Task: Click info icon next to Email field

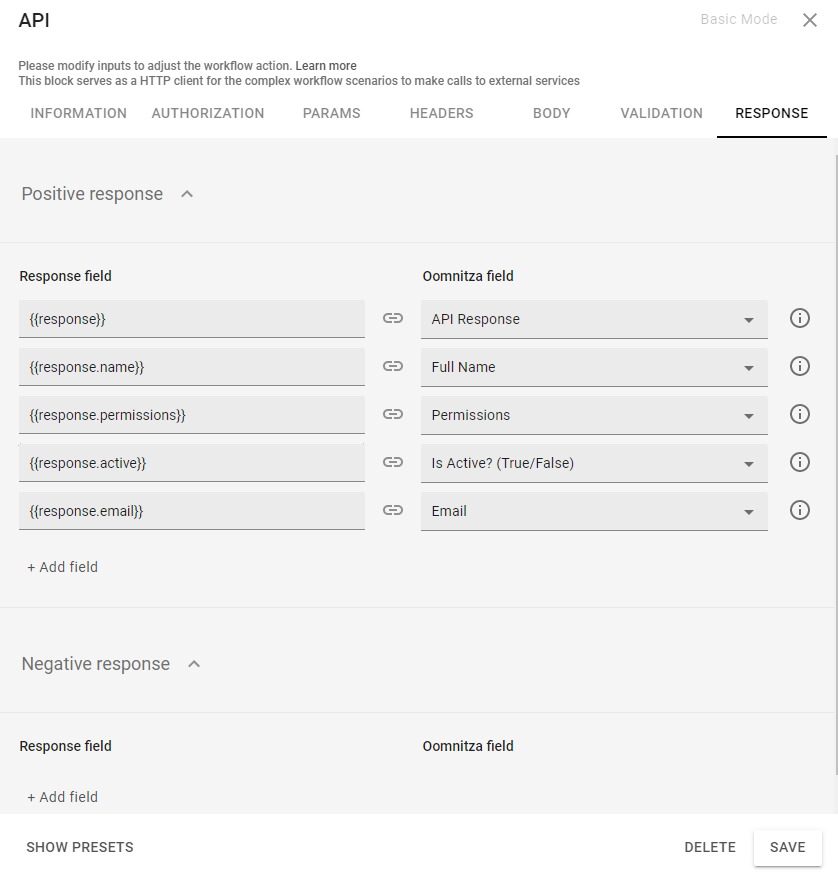Action: [799, 511]
